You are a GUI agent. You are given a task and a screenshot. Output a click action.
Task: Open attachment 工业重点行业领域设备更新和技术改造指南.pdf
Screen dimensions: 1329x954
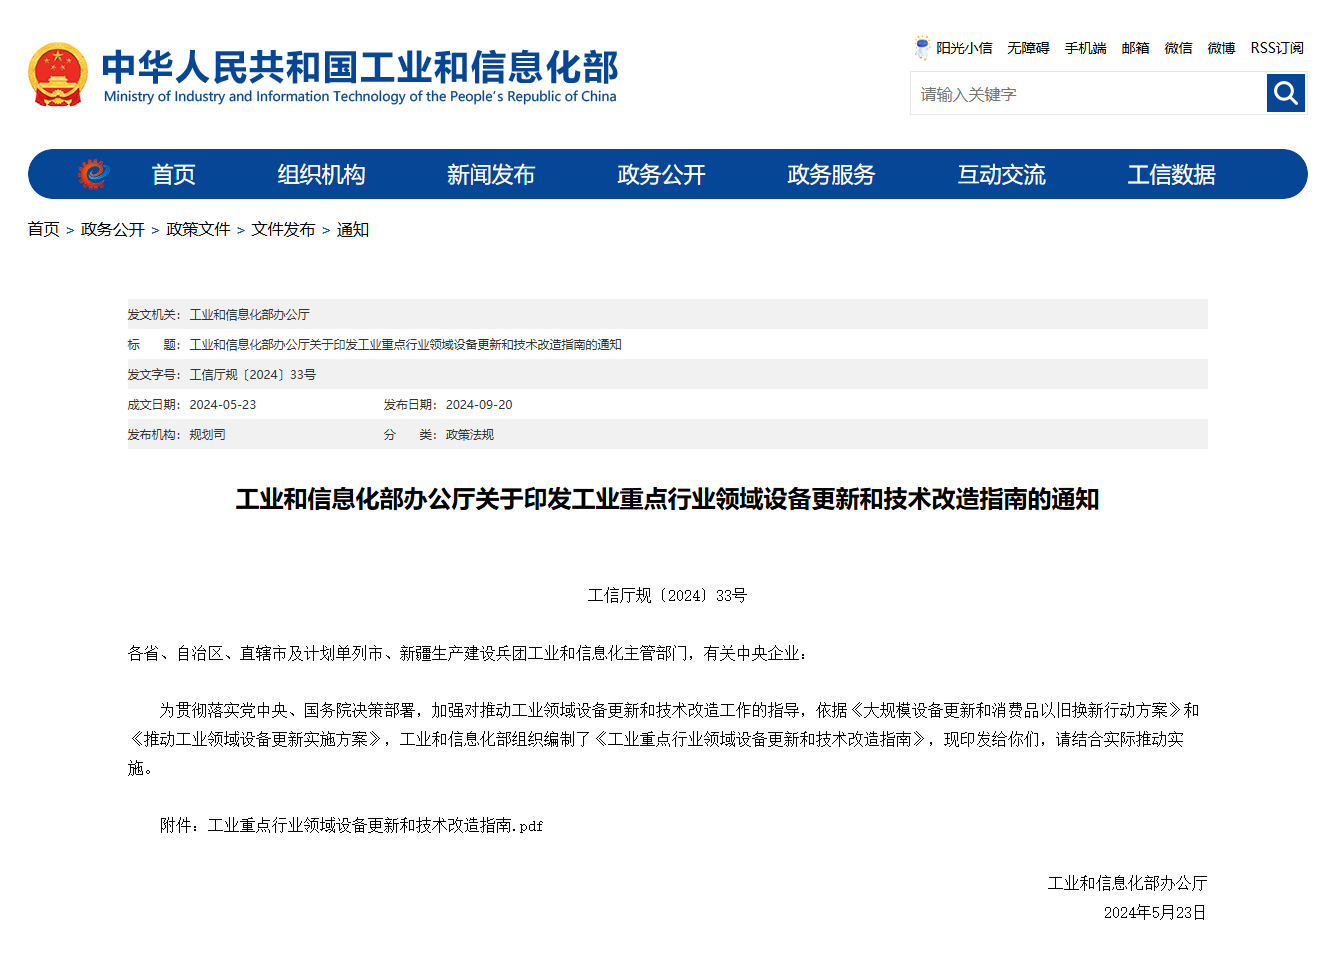(375, 825)
